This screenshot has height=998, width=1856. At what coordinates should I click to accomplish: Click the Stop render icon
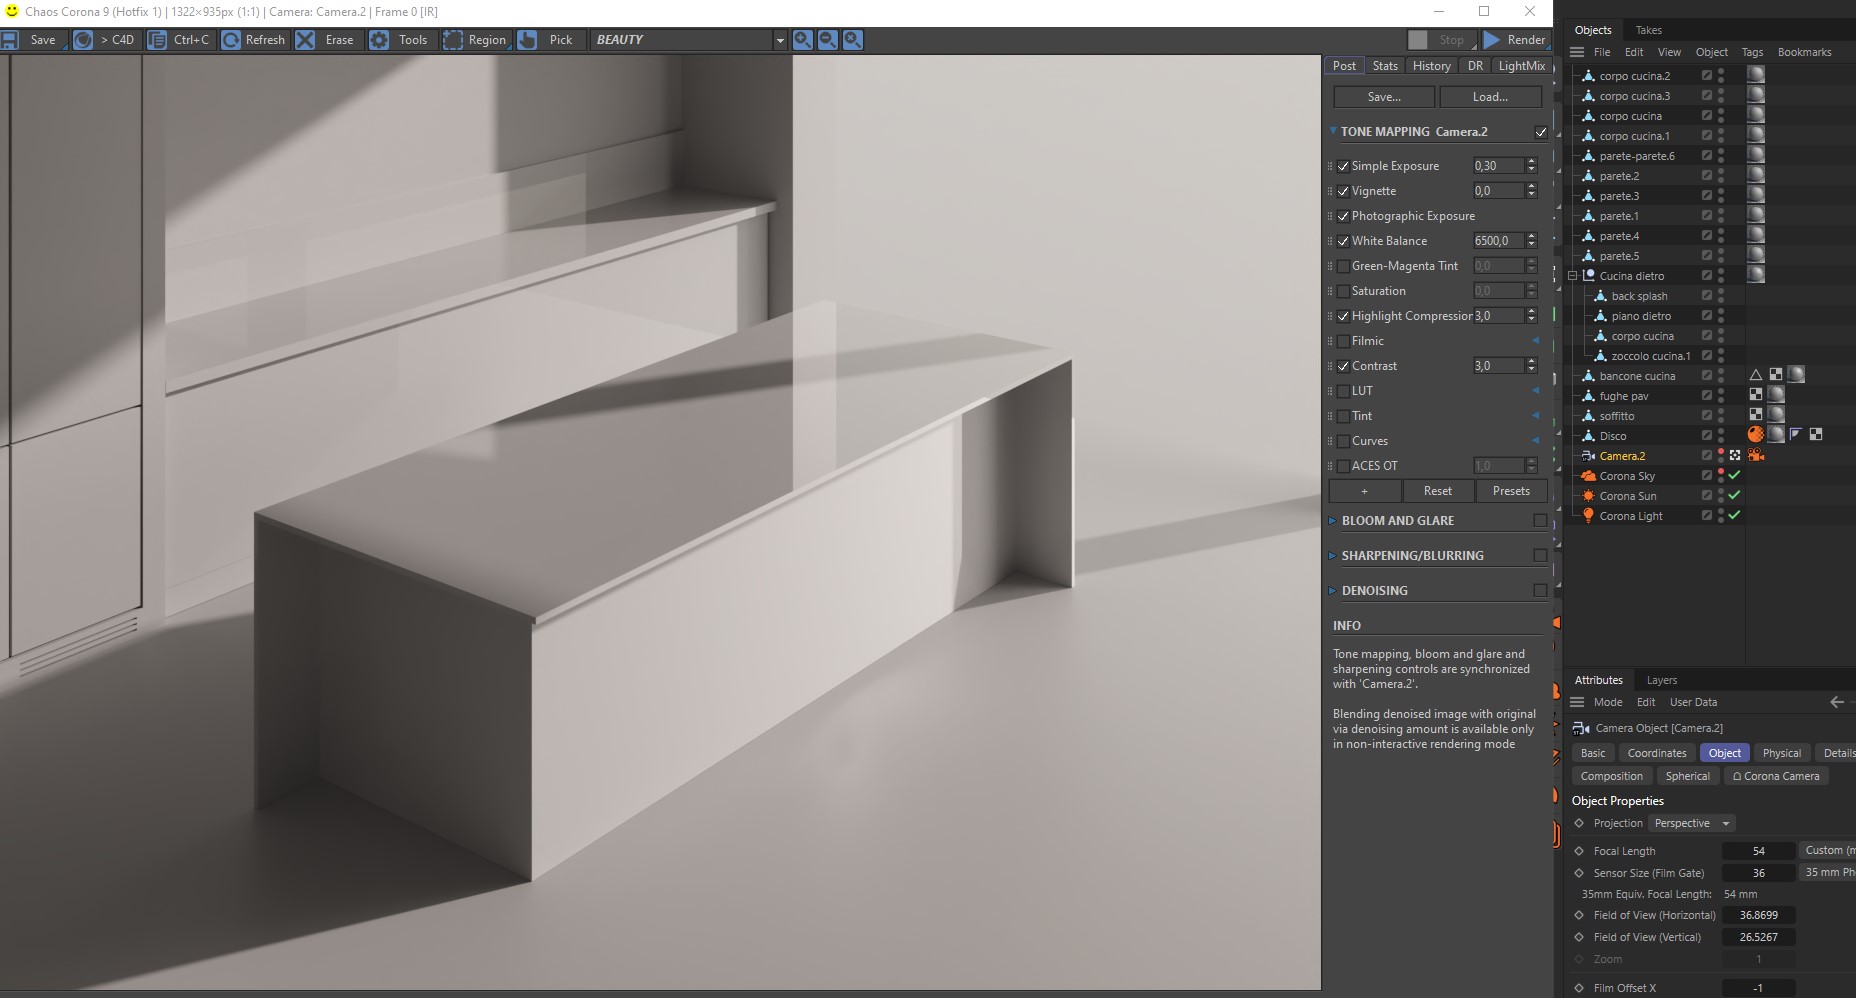tap(1418, 40)
